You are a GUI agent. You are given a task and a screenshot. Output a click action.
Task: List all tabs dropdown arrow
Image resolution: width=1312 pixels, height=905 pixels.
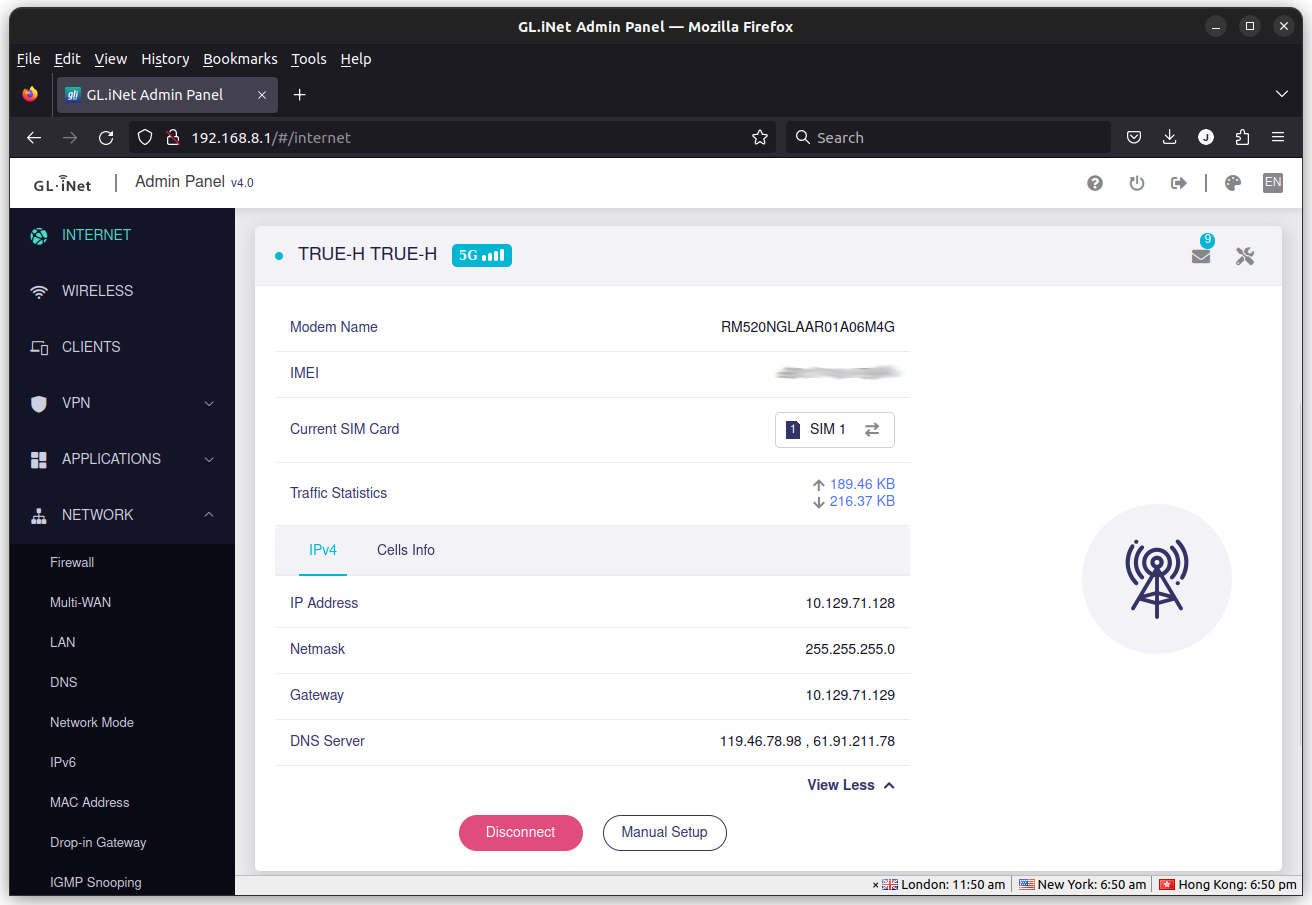pos(1282,94)
